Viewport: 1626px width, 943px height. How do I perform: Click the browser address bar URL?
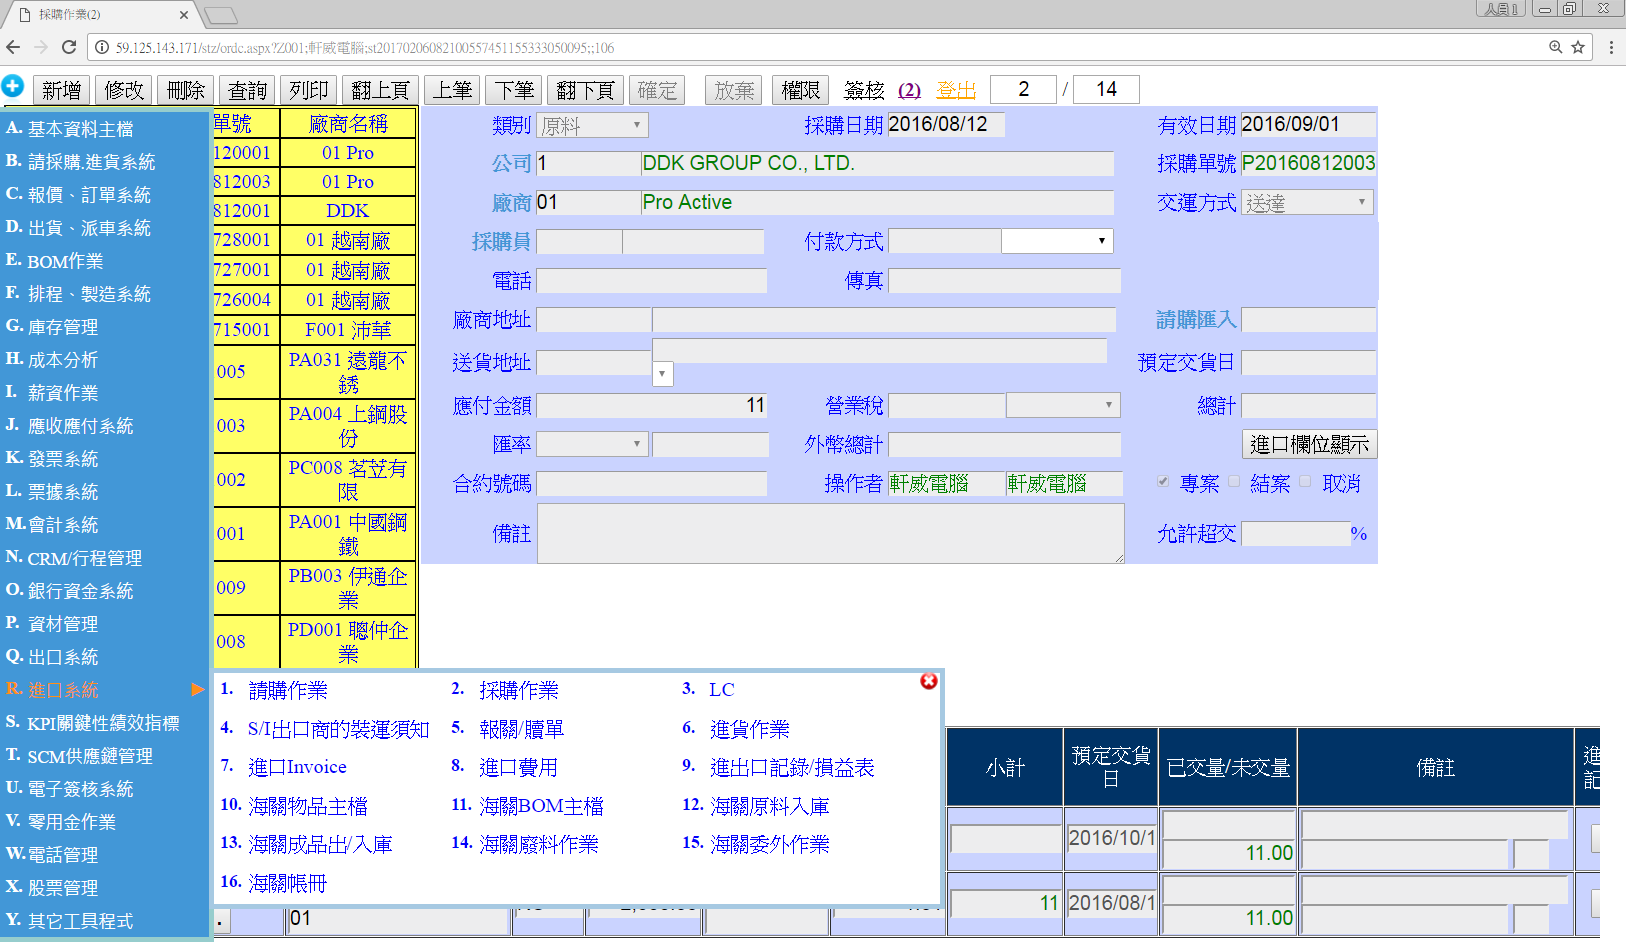[365, 47]
